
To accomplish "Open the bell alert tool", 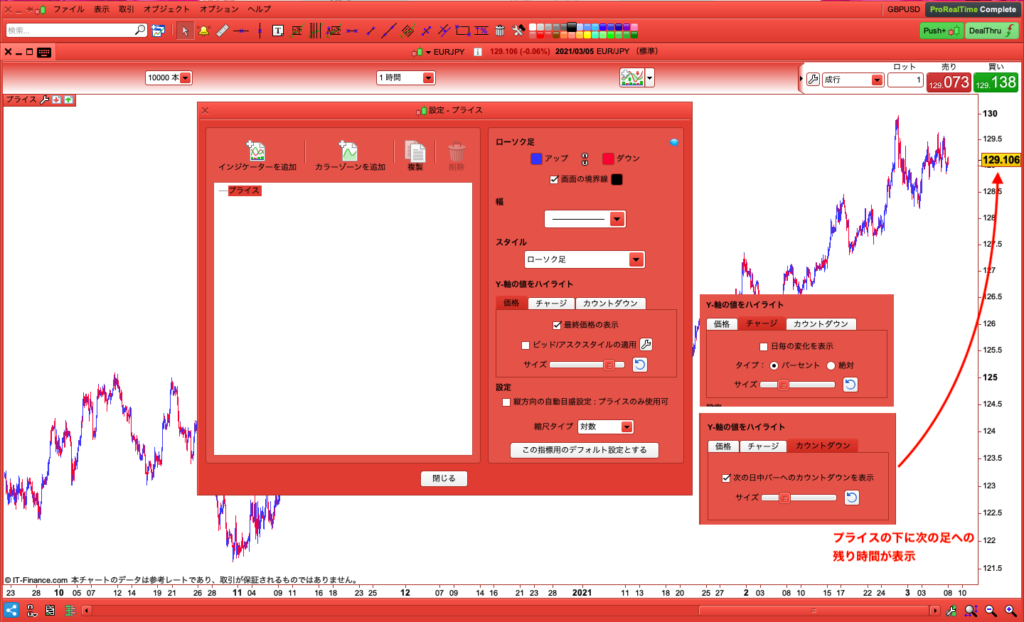I will coord(203,31).
